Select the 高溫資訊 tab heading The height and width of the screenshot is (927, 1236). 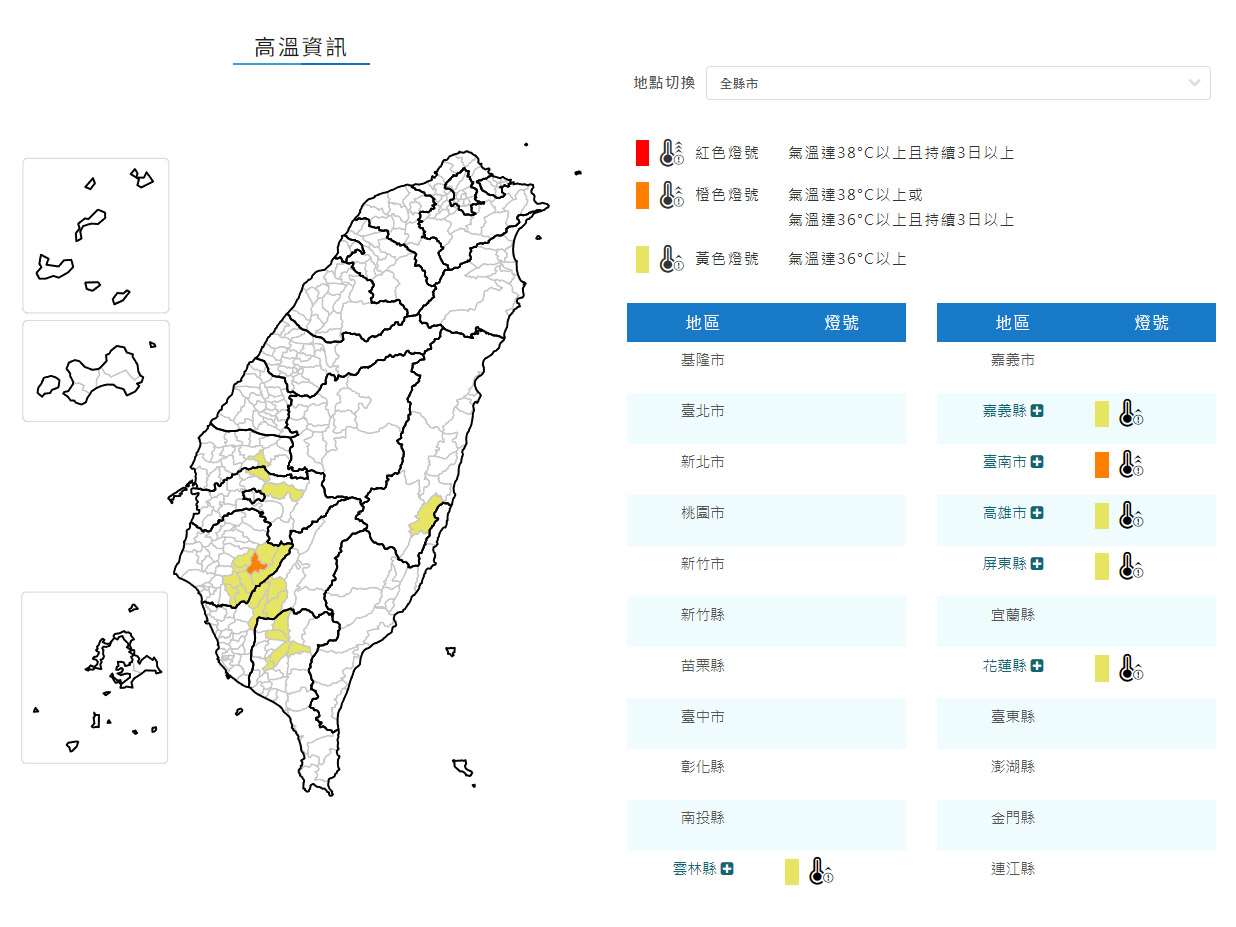coord(301,48)
